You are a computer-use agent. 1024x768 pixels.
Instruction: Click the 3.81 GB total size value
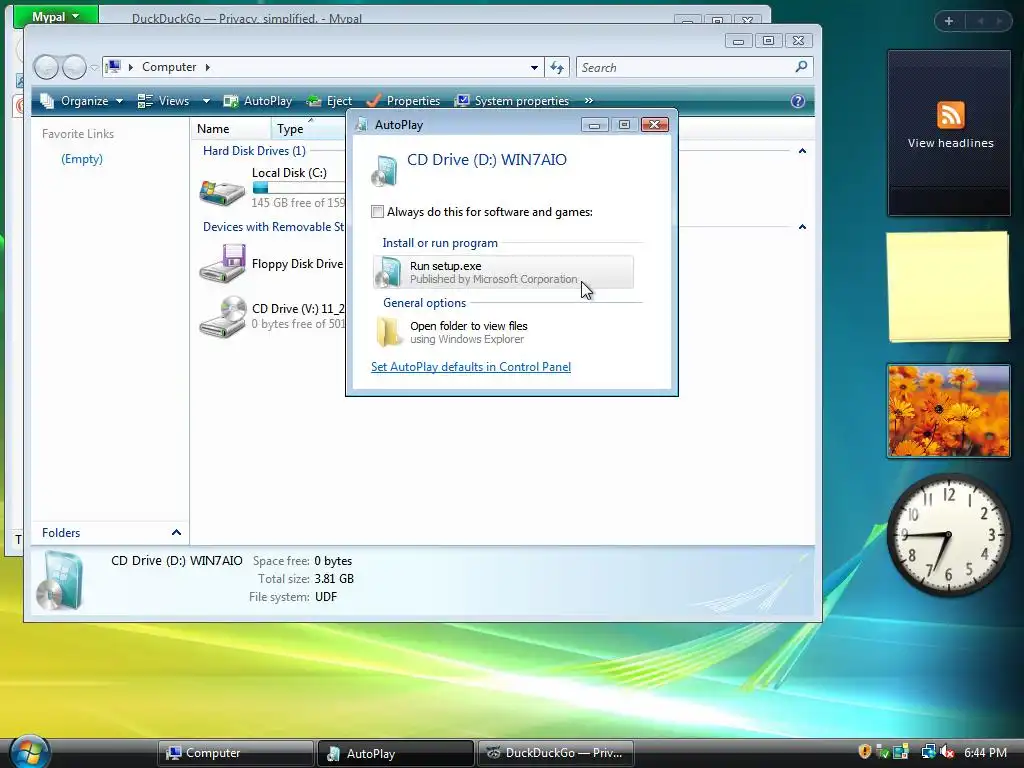click(334, 579)
